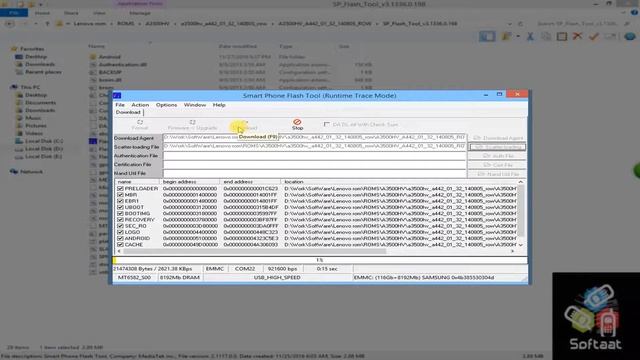This screenshot has height=360, width=640.
Task: Uncheck the LOGO partition checkbox
Action: pos(120,232)
